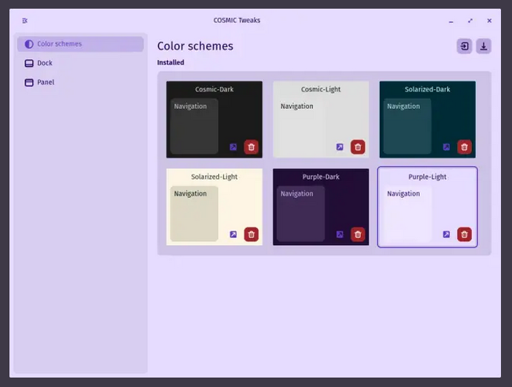Delete the Solarized-Light color scheme
The width and height of the screenshot is (512, 387).
click(x=251, y=234)
